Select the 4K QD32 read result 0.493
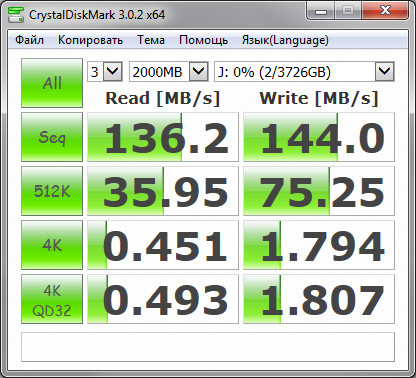The width and height of the screenshot is (416, 378). (x=163, y=299)
